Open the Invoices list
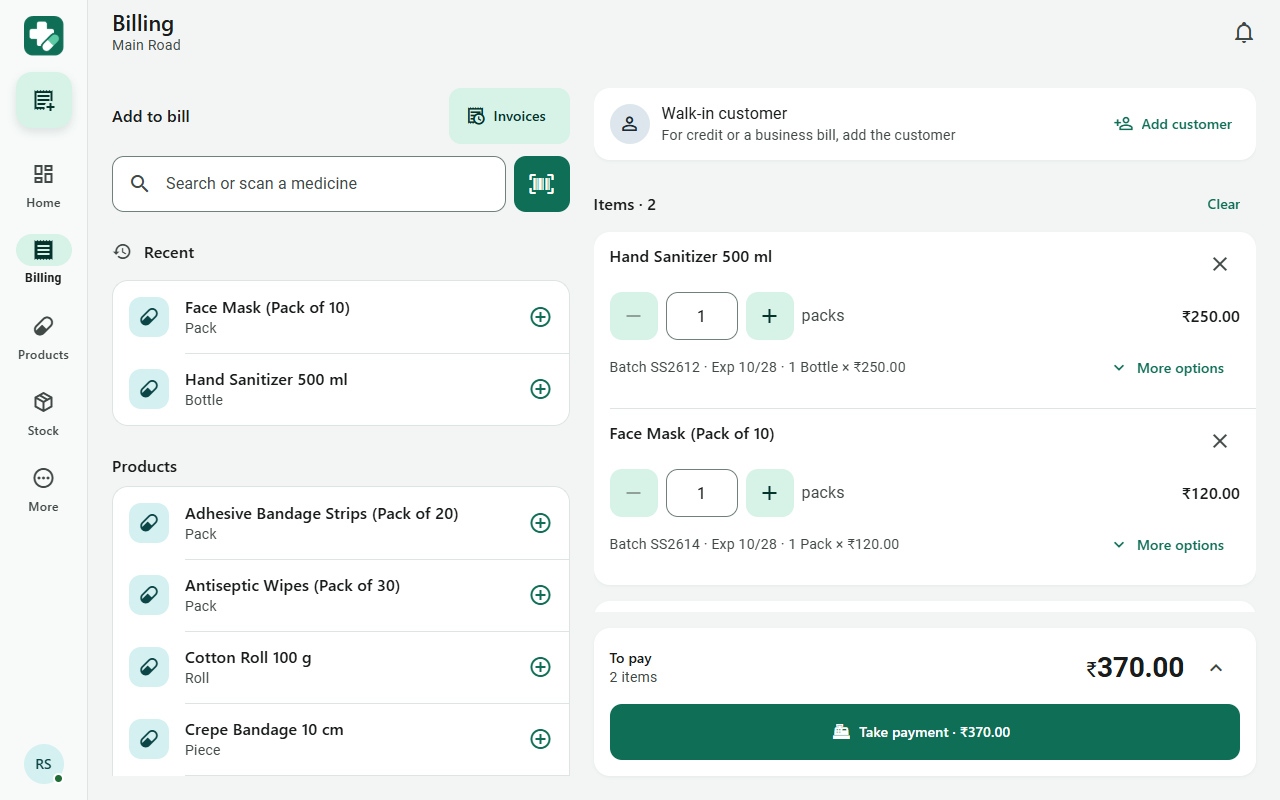The width and height of the screenshot is (1280, 800). pos(509,116)
